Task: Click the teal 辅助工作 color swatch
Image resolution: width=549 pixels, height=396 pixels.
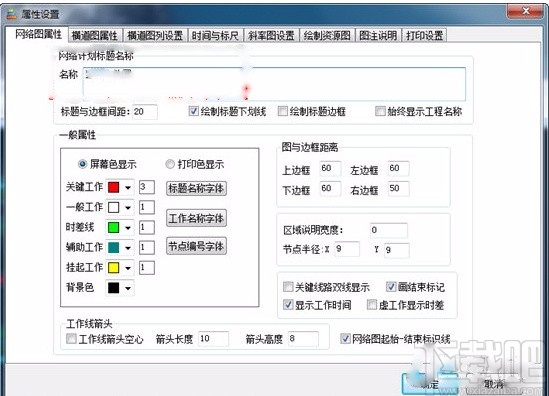Action: pos(113,248)
